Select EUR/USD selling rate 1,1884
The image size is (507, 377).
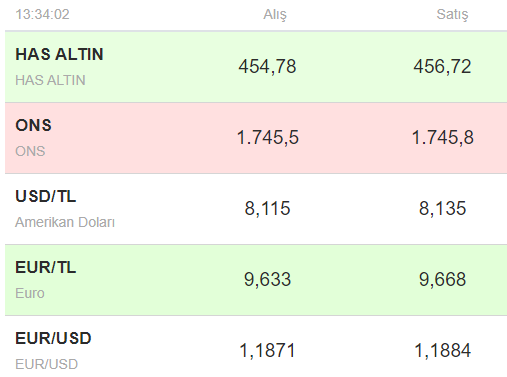pyautogui.click(x=442, y=350)
